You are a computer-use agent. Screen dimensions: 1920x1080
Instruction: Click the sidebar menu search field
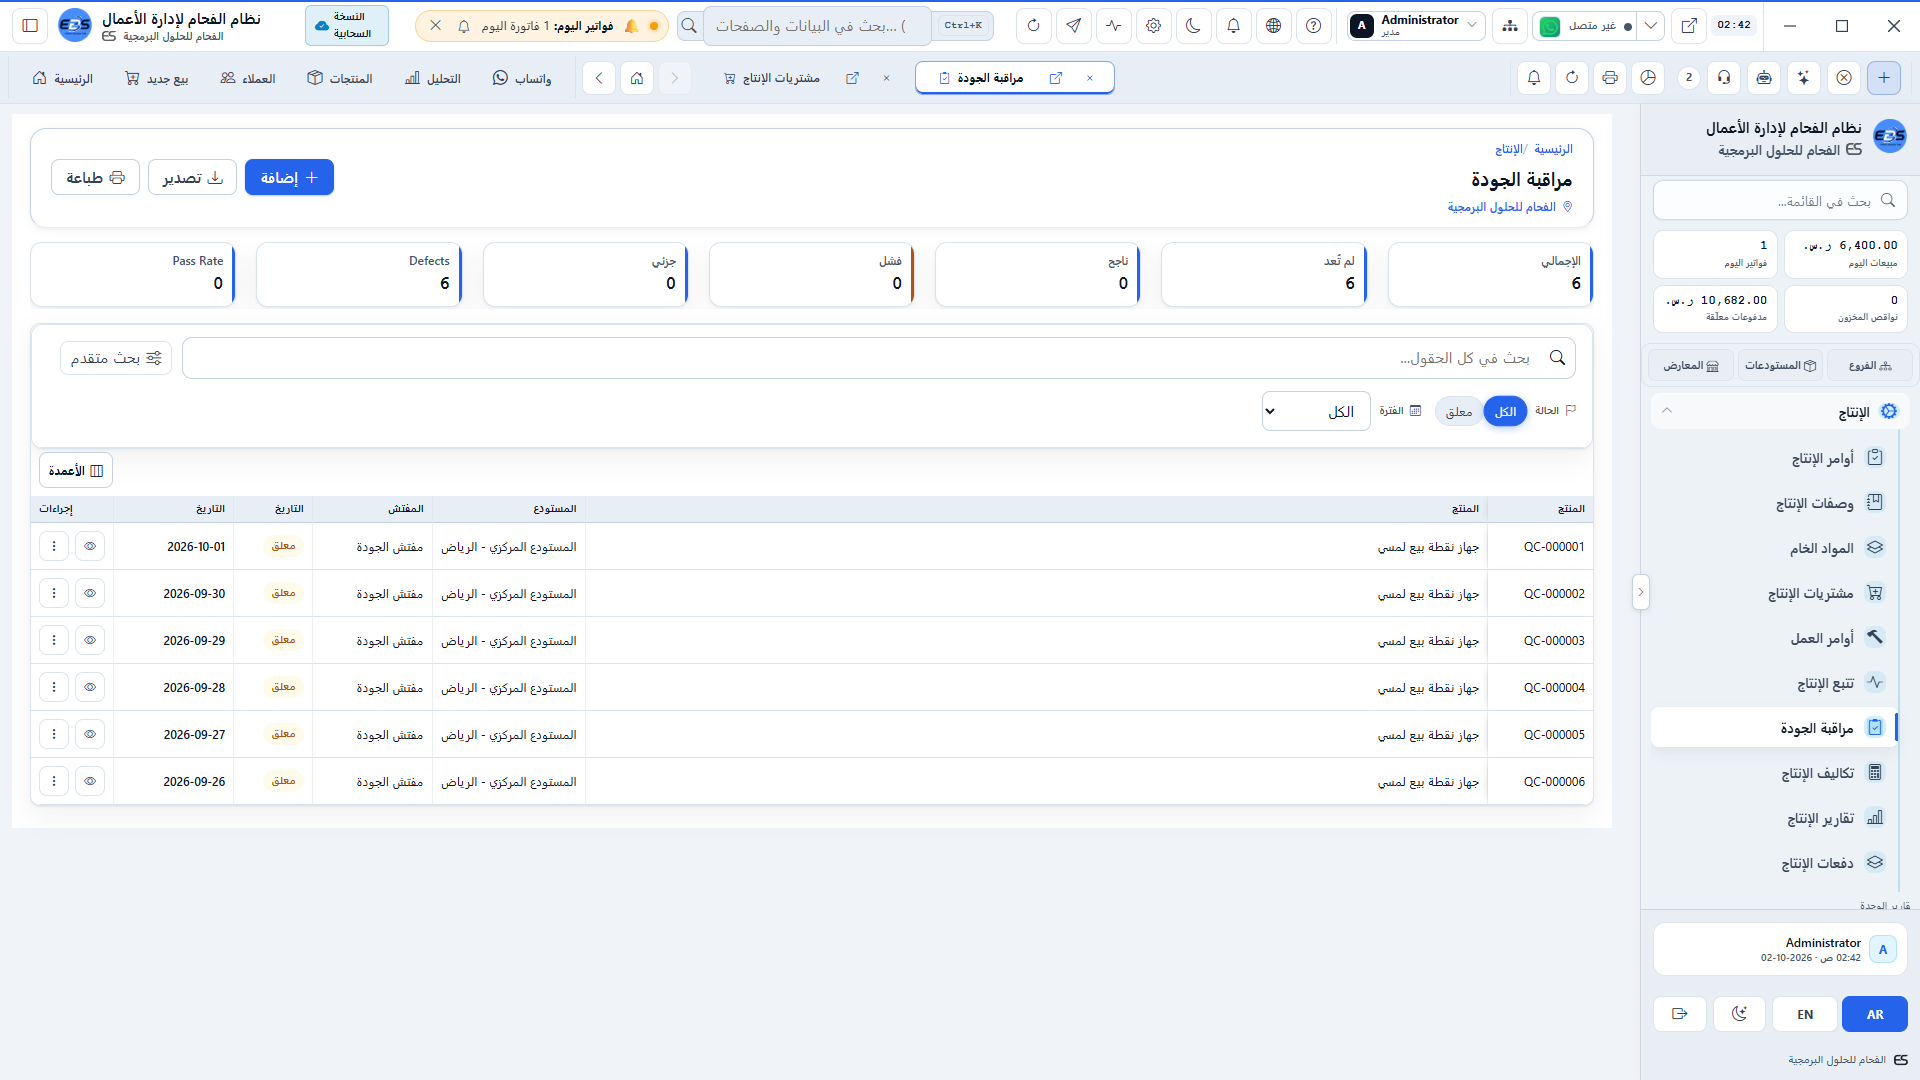pyautogui.click(x=1780, y=201)
